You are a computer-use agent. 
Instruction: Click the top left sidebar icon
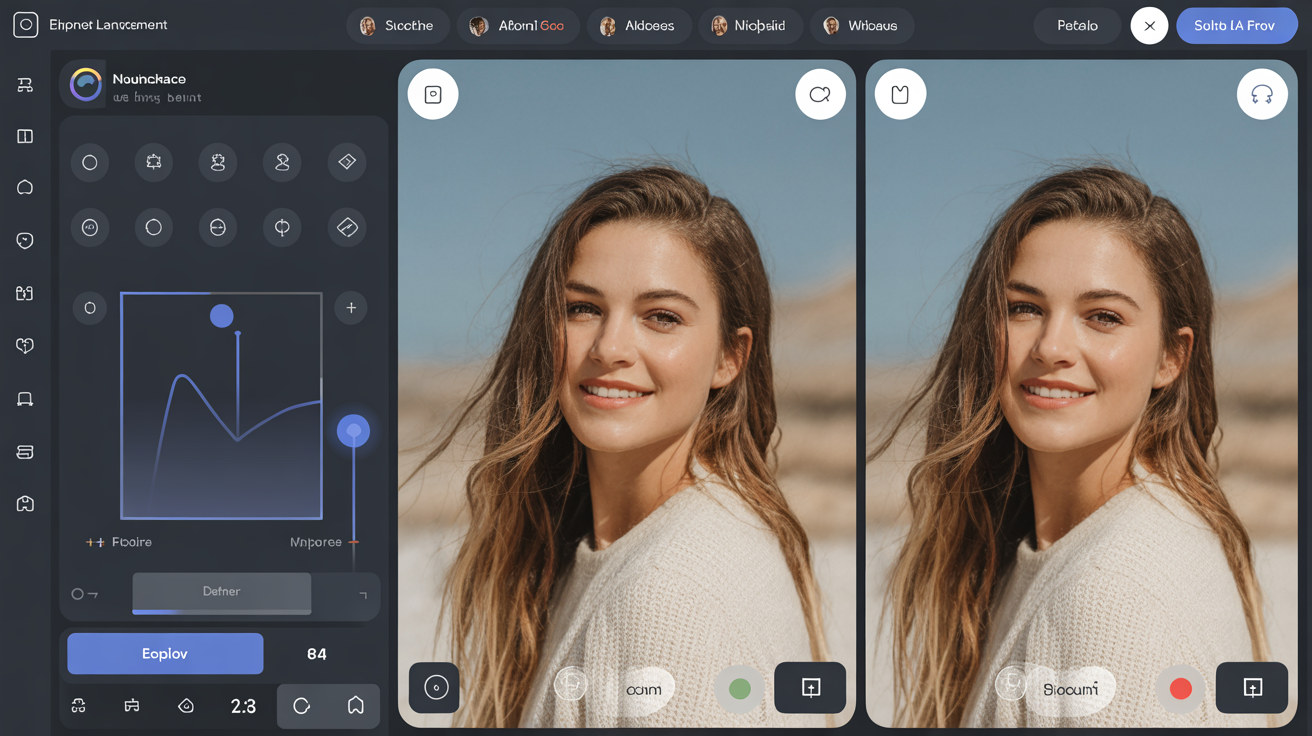[25, 85]
